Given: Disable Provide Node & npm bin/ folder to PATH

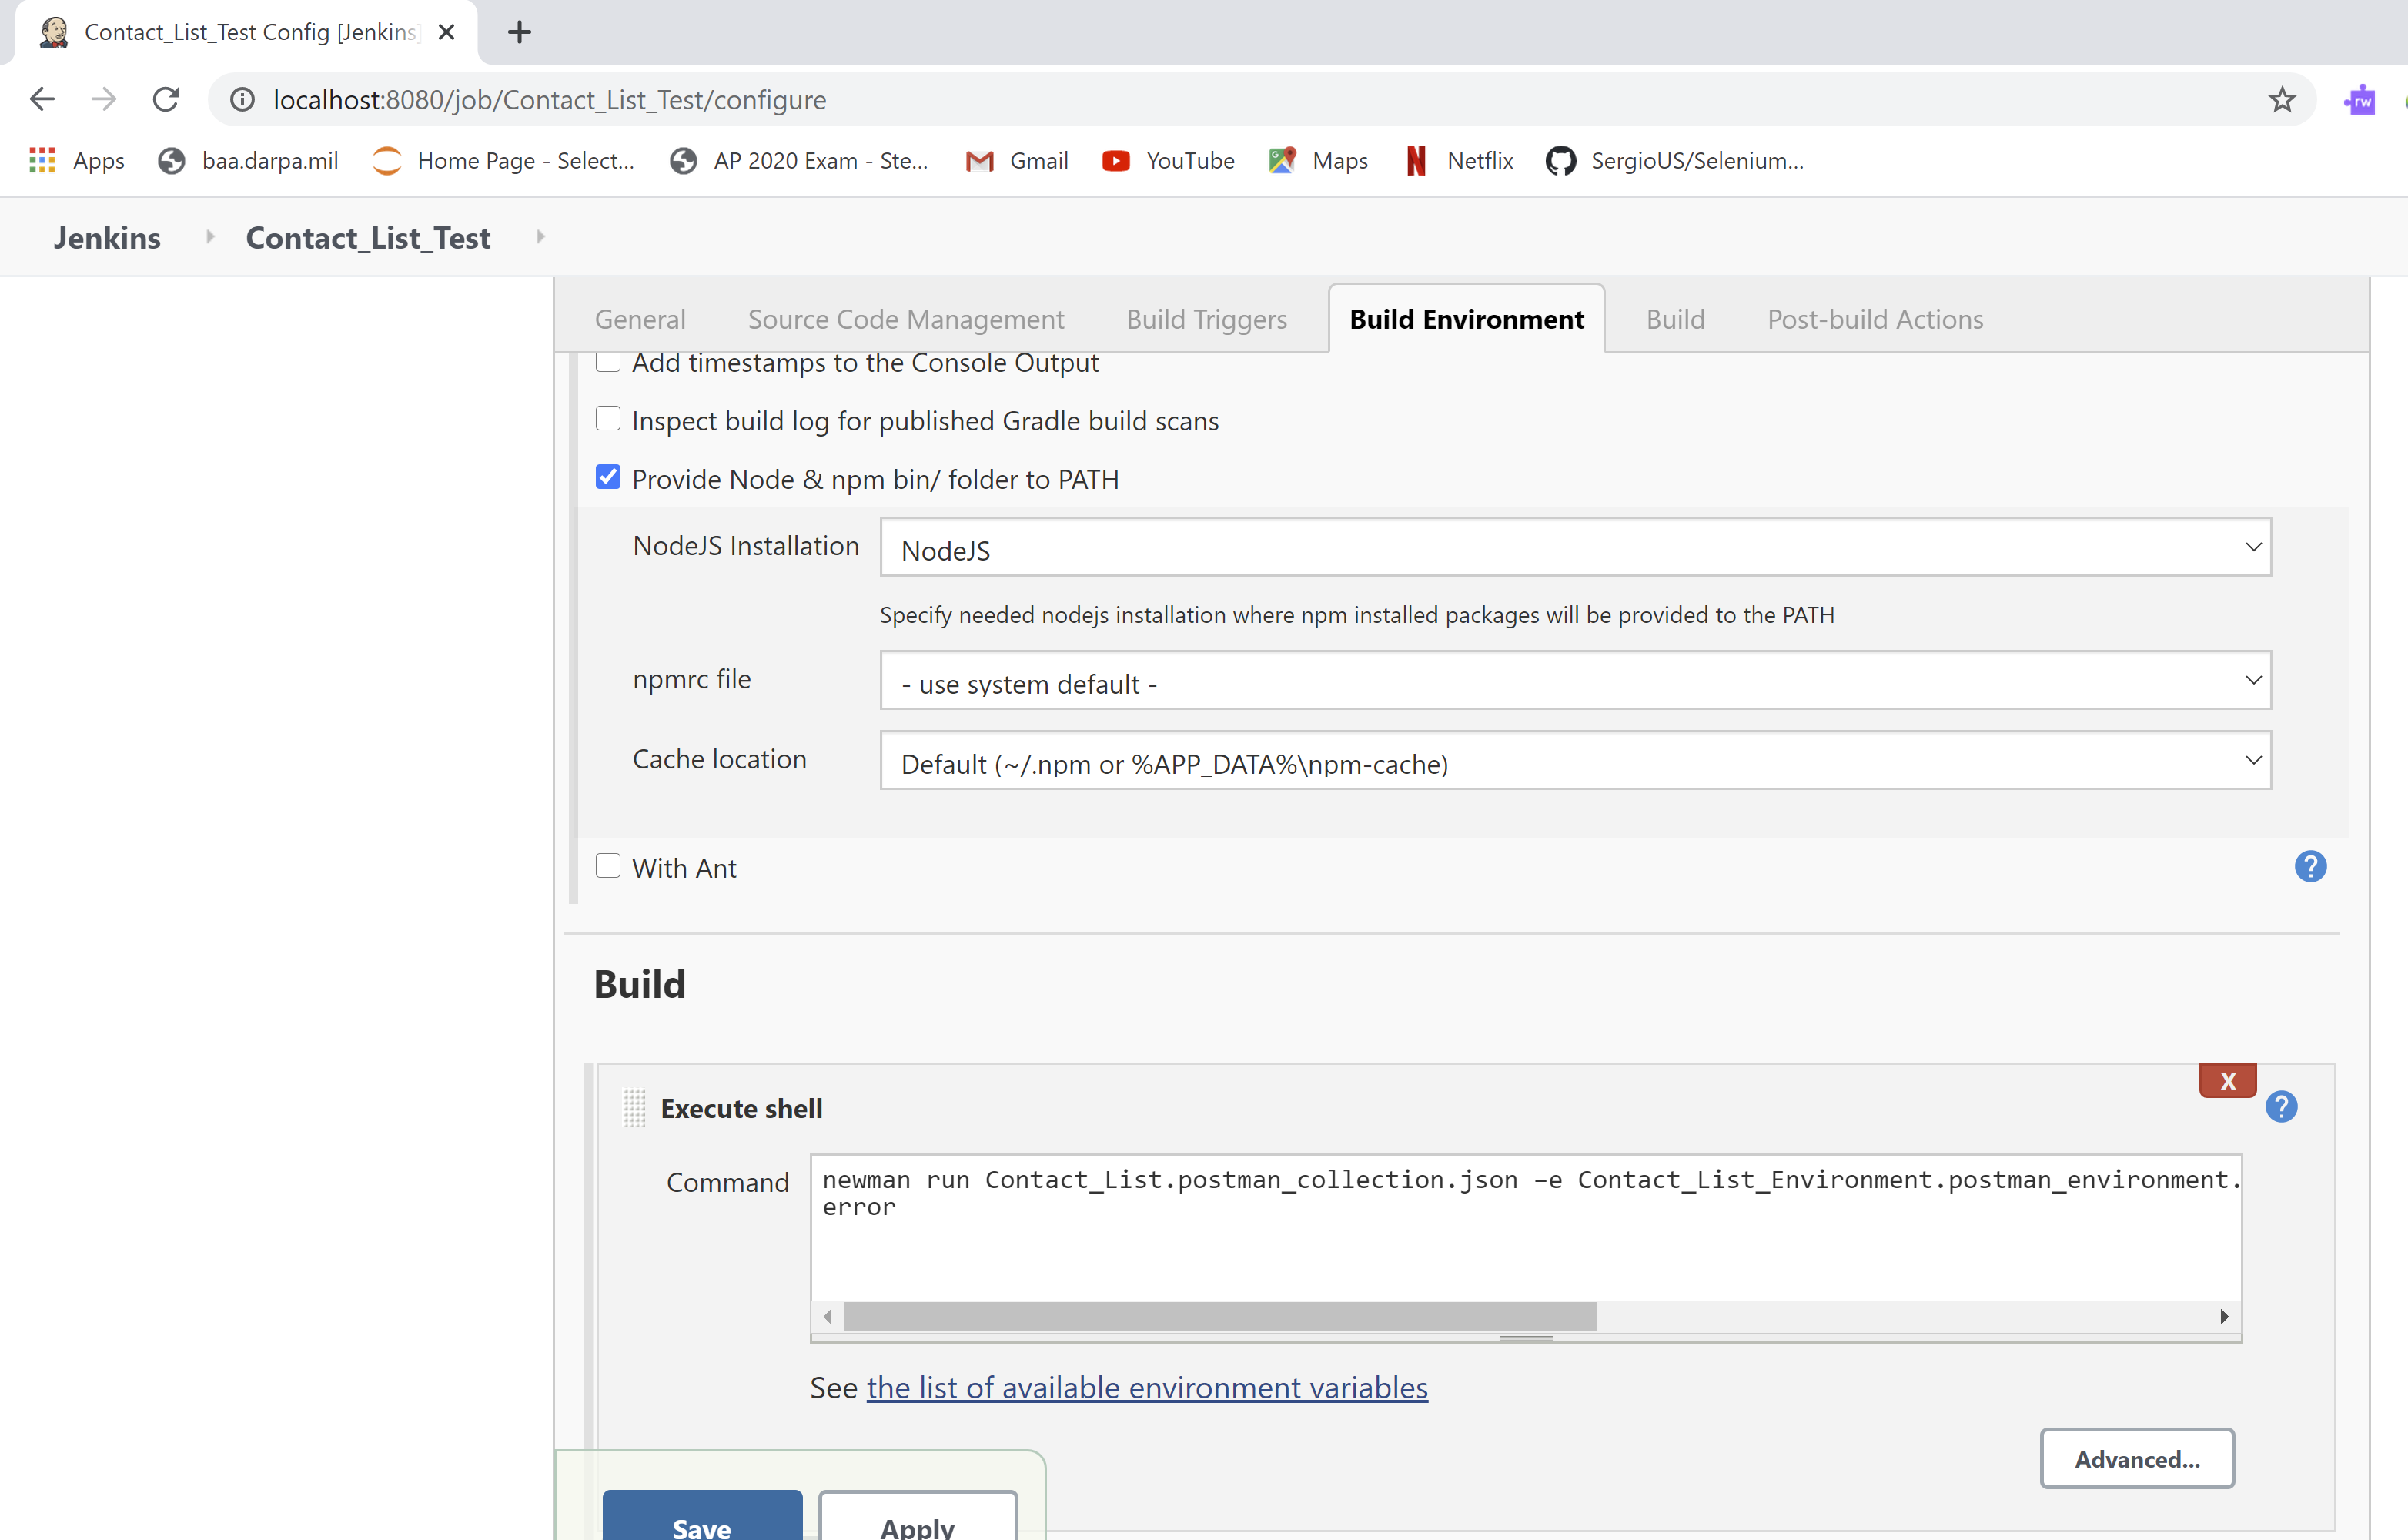Looking at the screenshot, I should point(608,477).
